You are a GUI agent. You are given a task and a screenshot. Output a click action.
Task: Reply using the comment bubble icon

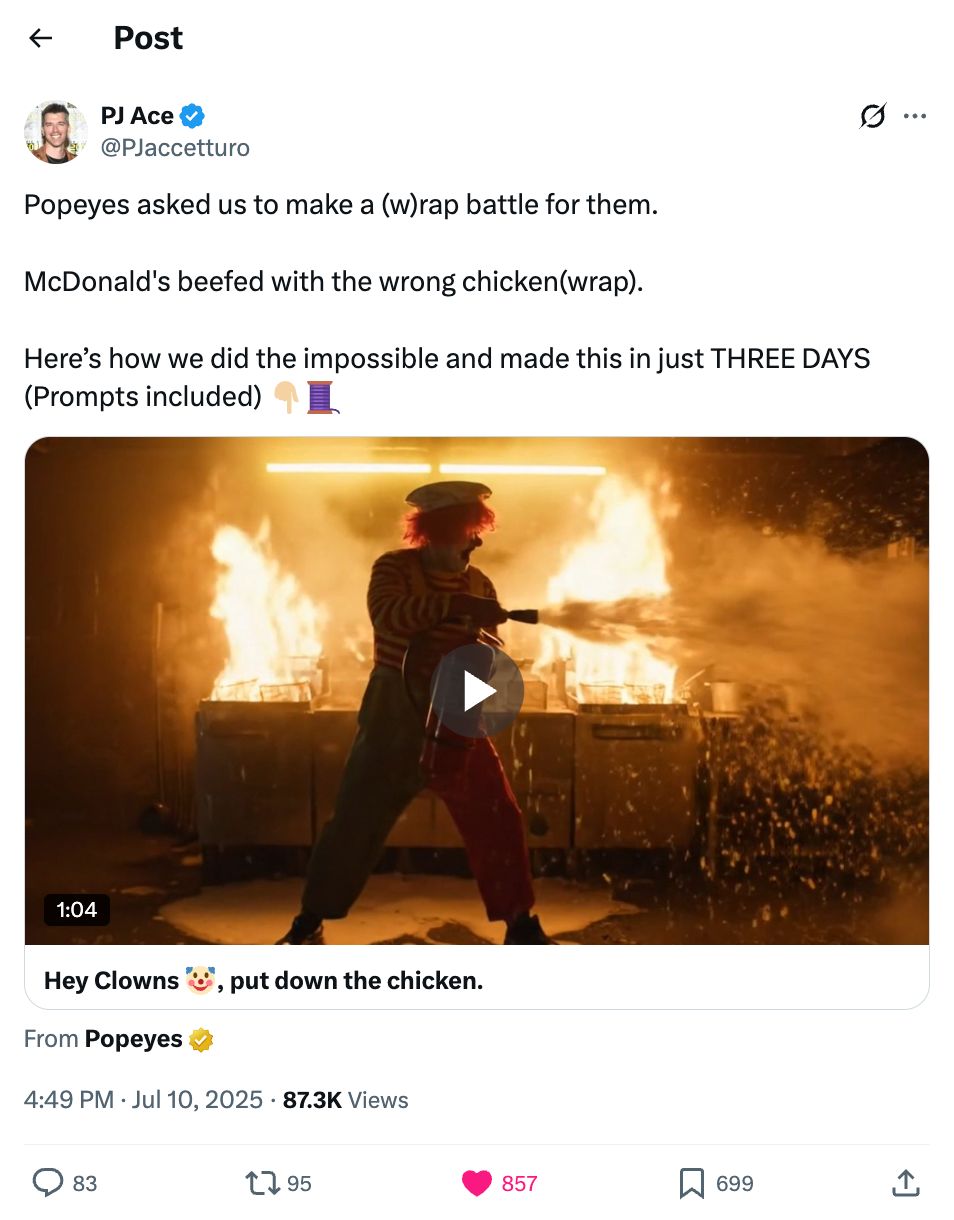click(x=49, y=1183)
